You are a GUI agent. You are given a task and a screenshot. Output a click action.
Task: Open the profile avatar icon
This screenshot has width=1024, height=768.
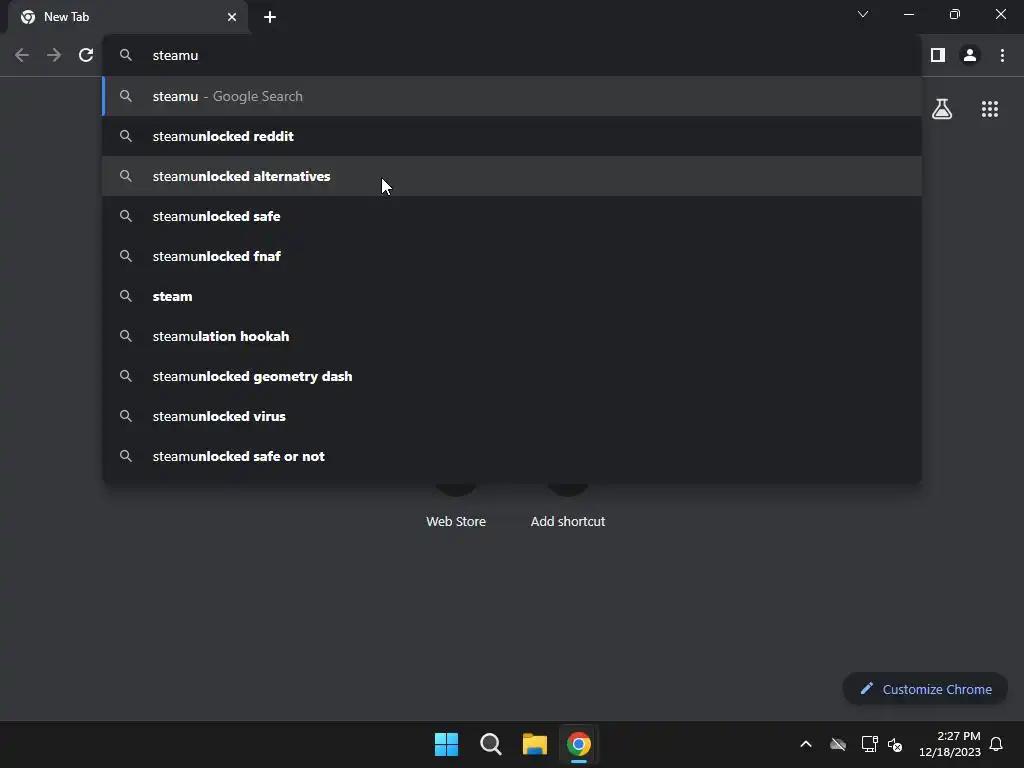[970, 56]
